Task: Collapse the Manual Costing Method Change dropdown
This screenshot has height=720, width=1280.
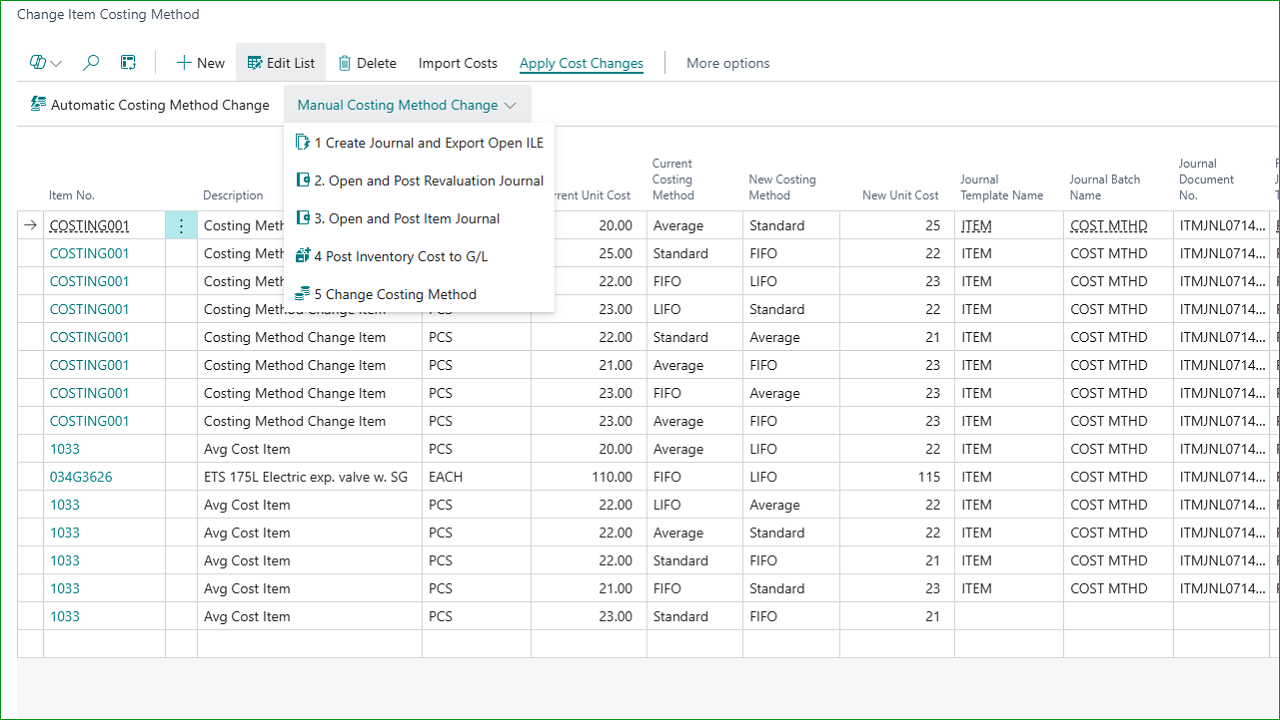Action: click(407, 105)
